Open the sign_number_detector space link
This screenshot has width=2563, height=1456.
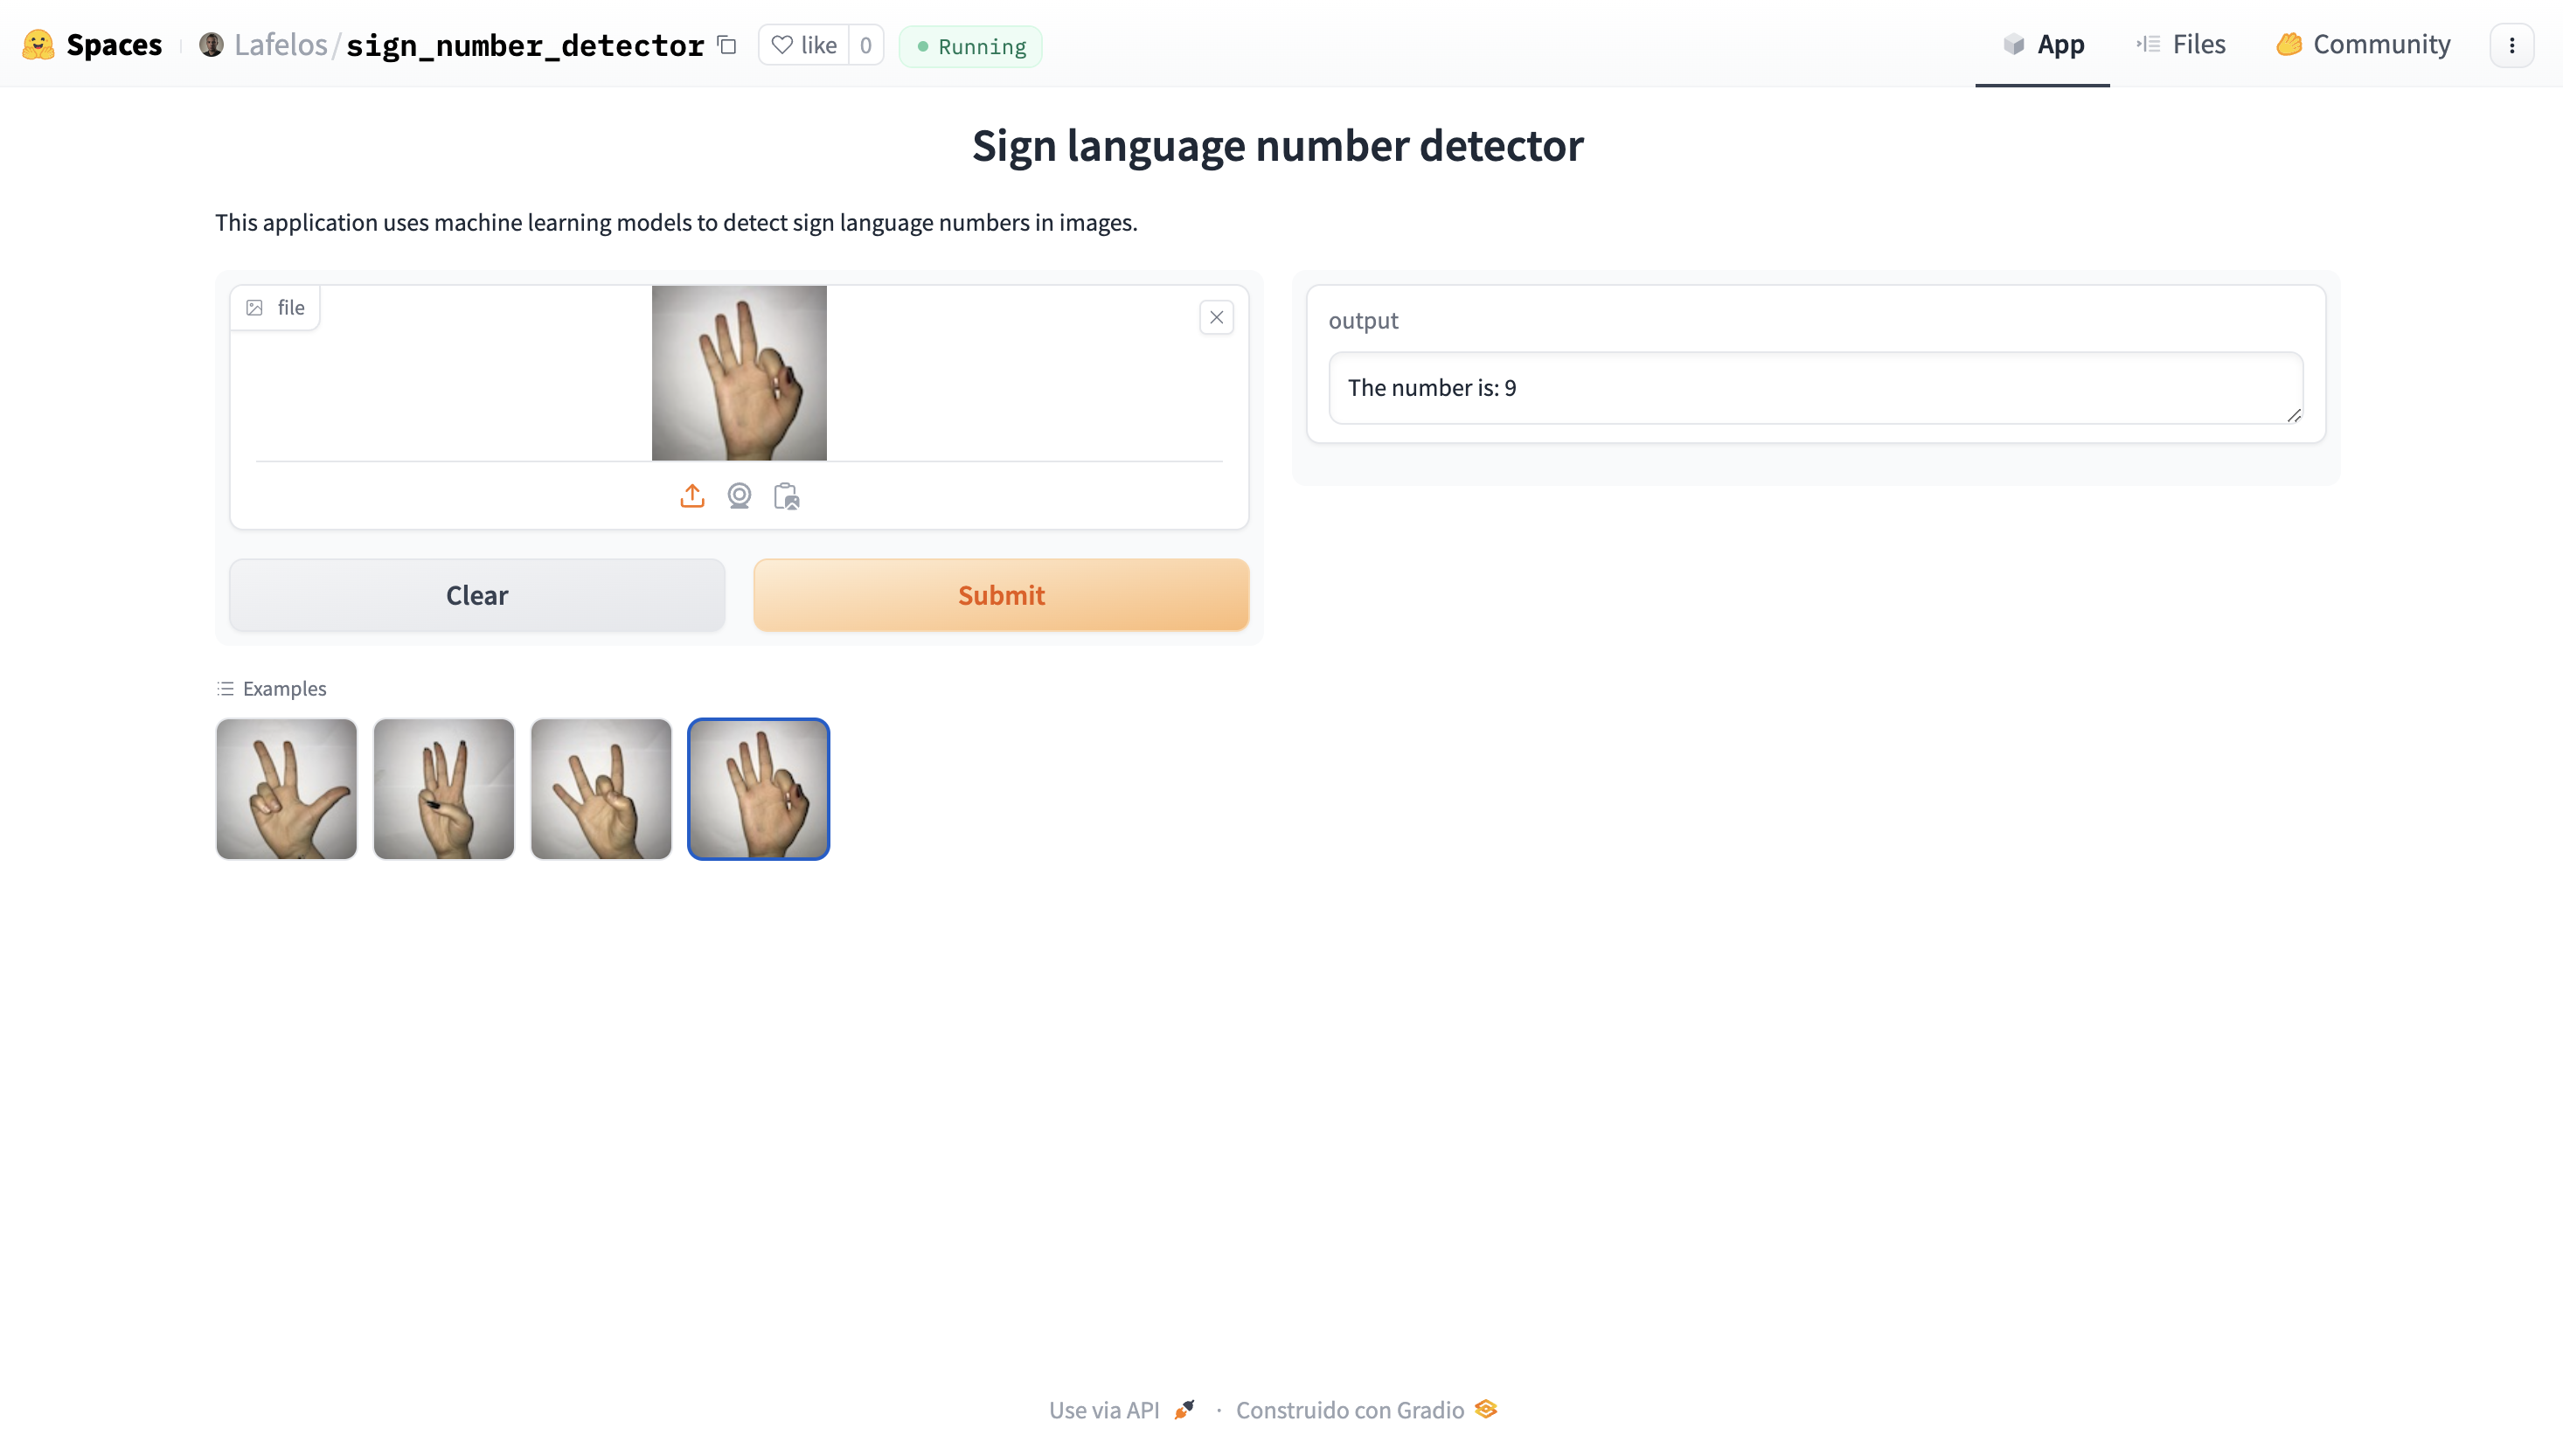point(525,45)
